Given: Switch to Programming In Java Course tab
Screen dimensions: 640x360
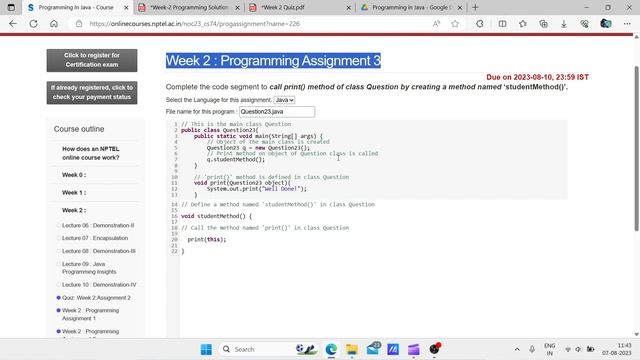Looking at the screenshot, I should click(x=76, y=7).
